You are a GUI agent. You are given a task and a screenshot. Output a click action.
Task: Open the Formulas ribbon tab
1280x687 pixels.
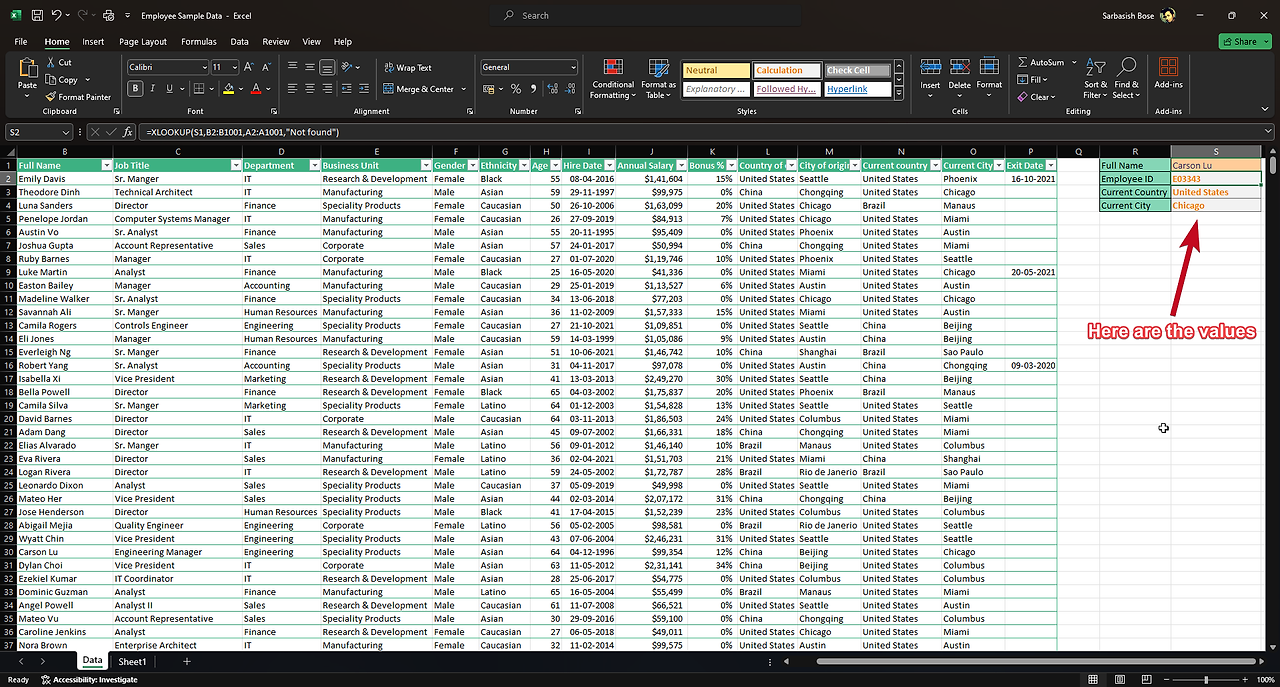(199, 42)
